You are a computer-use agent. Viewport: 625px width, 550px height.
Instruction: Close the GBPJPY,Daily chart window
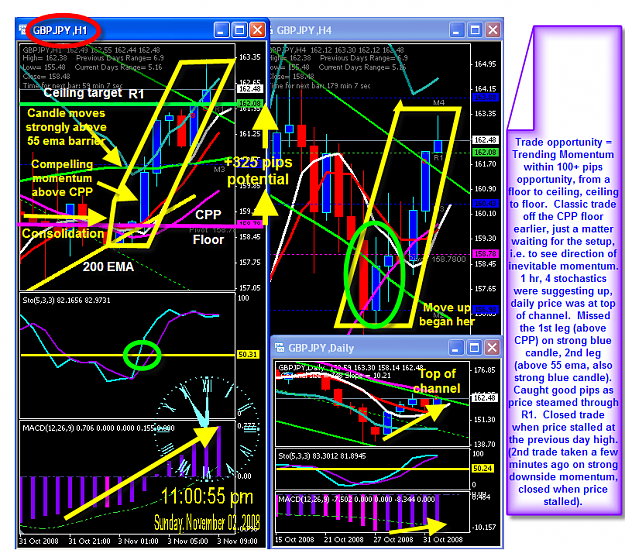[492, 348]
